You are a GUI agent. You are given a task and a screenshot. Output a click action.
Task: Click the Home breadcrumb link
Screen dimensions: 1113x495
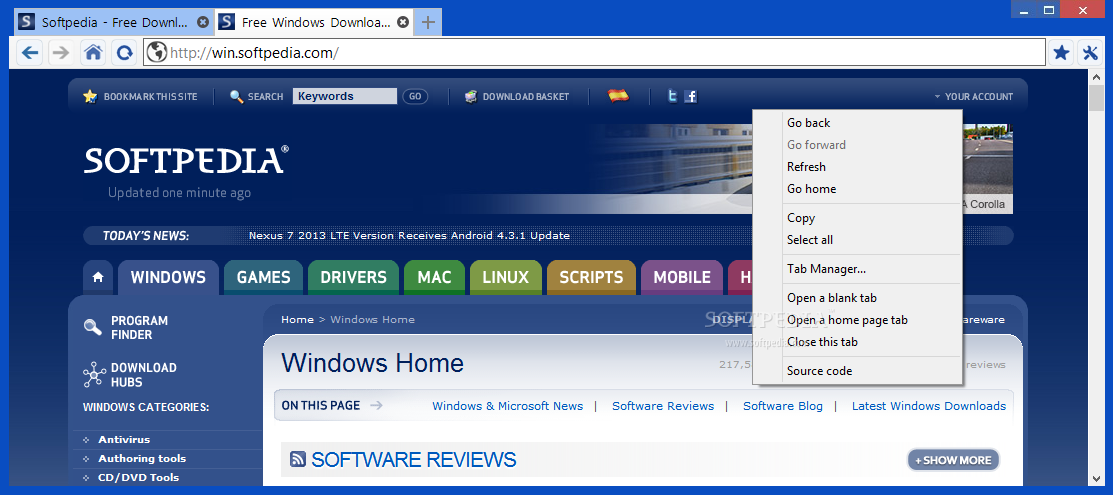[297, 320]
